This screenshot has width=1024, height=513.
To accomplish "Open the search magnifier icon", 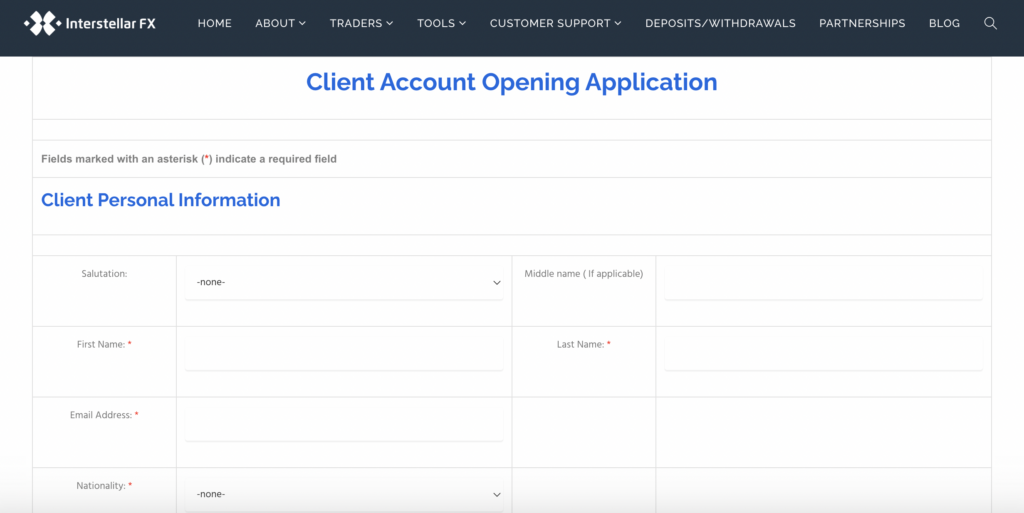I will coord(990,23).
